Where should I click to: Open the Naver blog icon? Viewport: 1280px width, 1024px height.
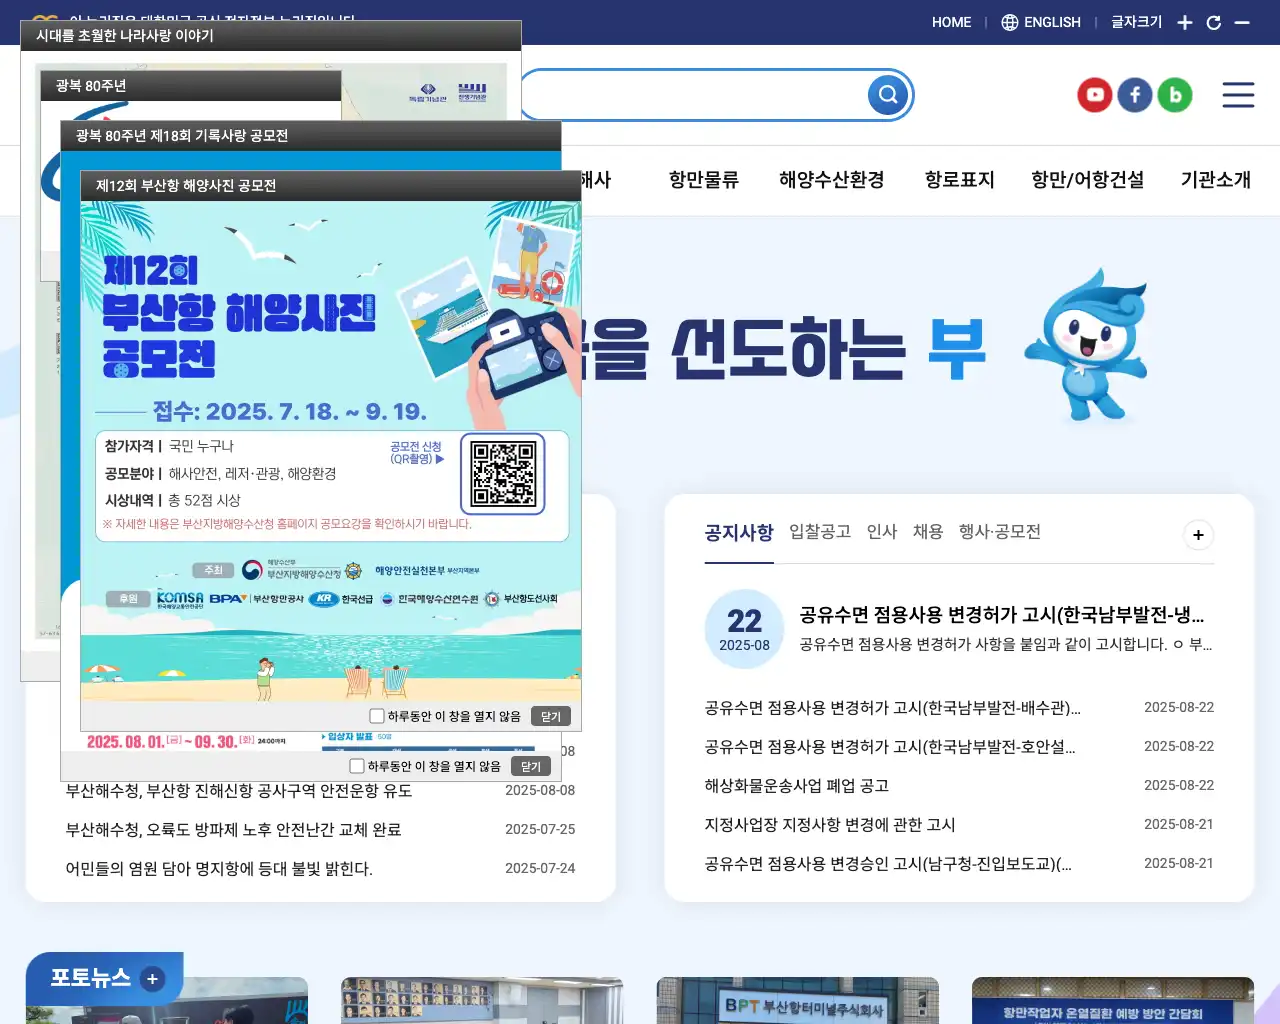pos(1175,95)
